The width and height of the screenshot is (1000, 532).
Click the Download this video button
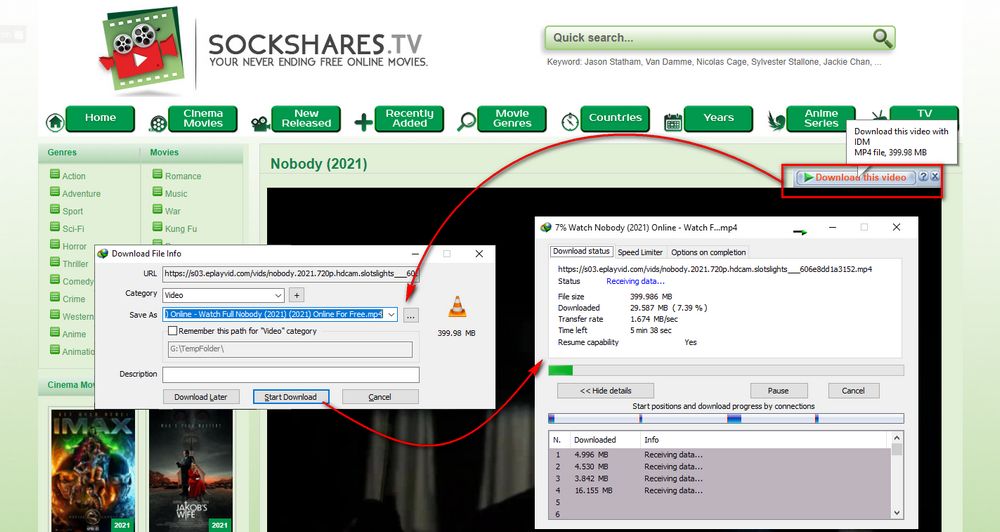(x=855, y=177)
